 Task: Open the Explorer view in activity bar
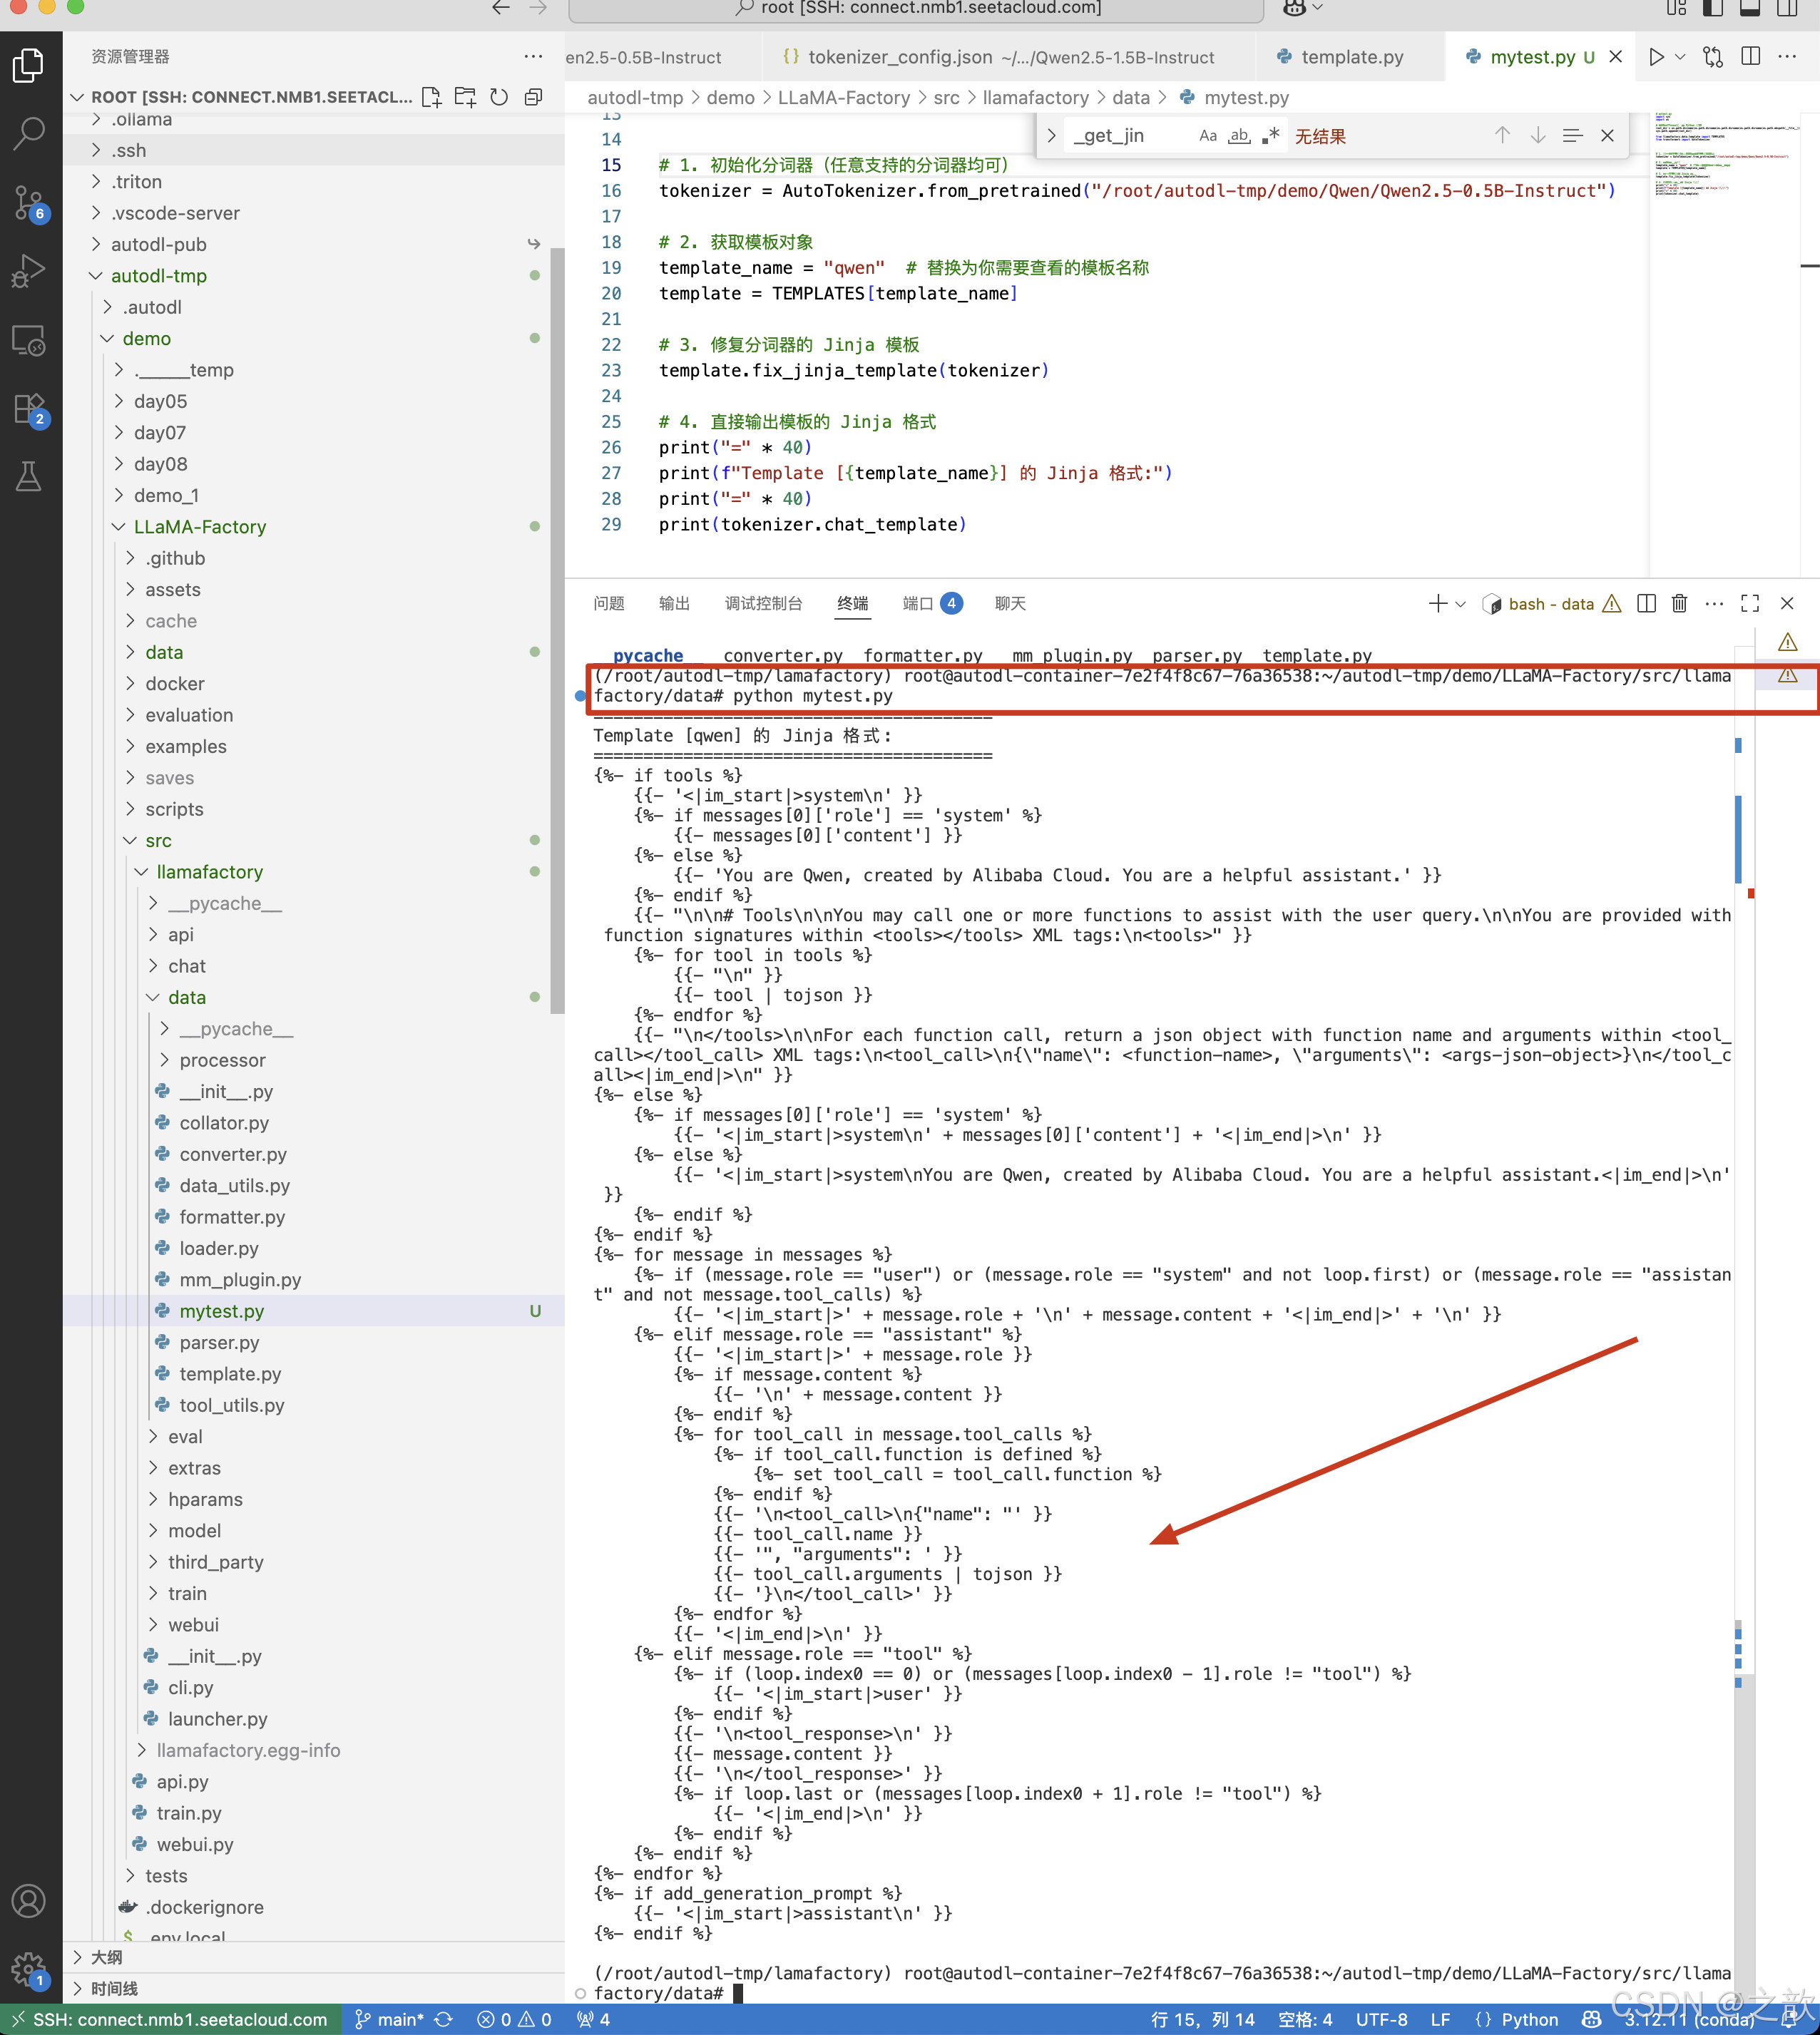tap(29, 66)
